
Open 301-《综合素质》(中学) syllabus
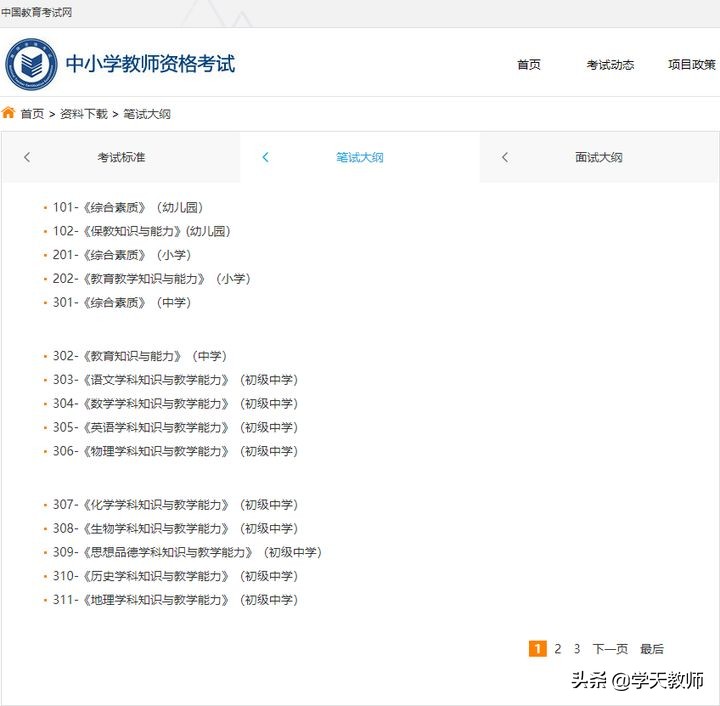coord(122,303)
